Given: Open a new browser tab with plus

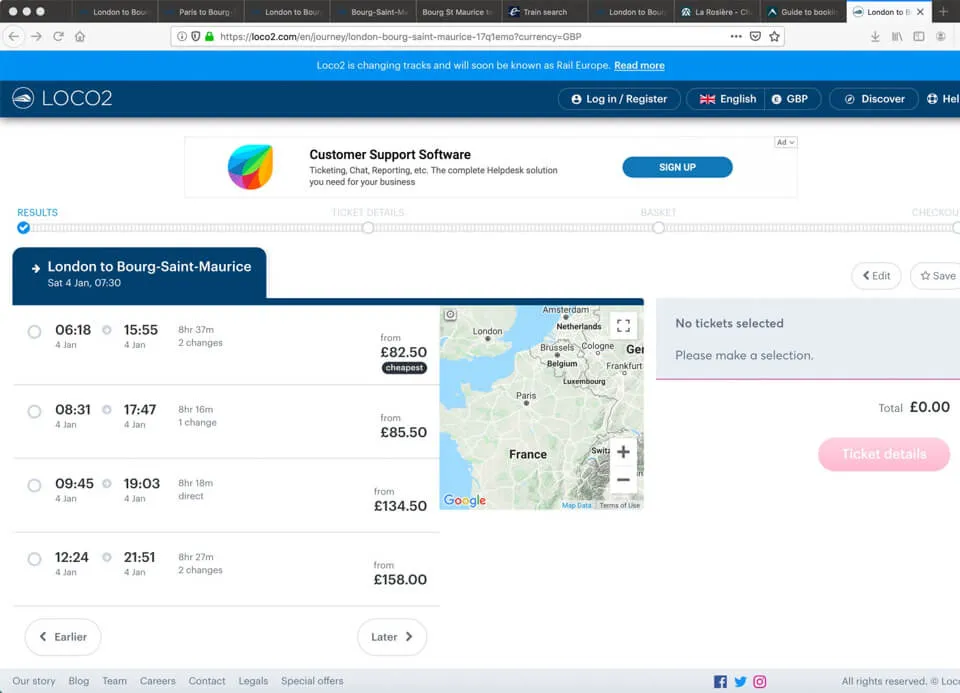Looking at the screenshot, I should pyautogui.click(x=943, y=12).
